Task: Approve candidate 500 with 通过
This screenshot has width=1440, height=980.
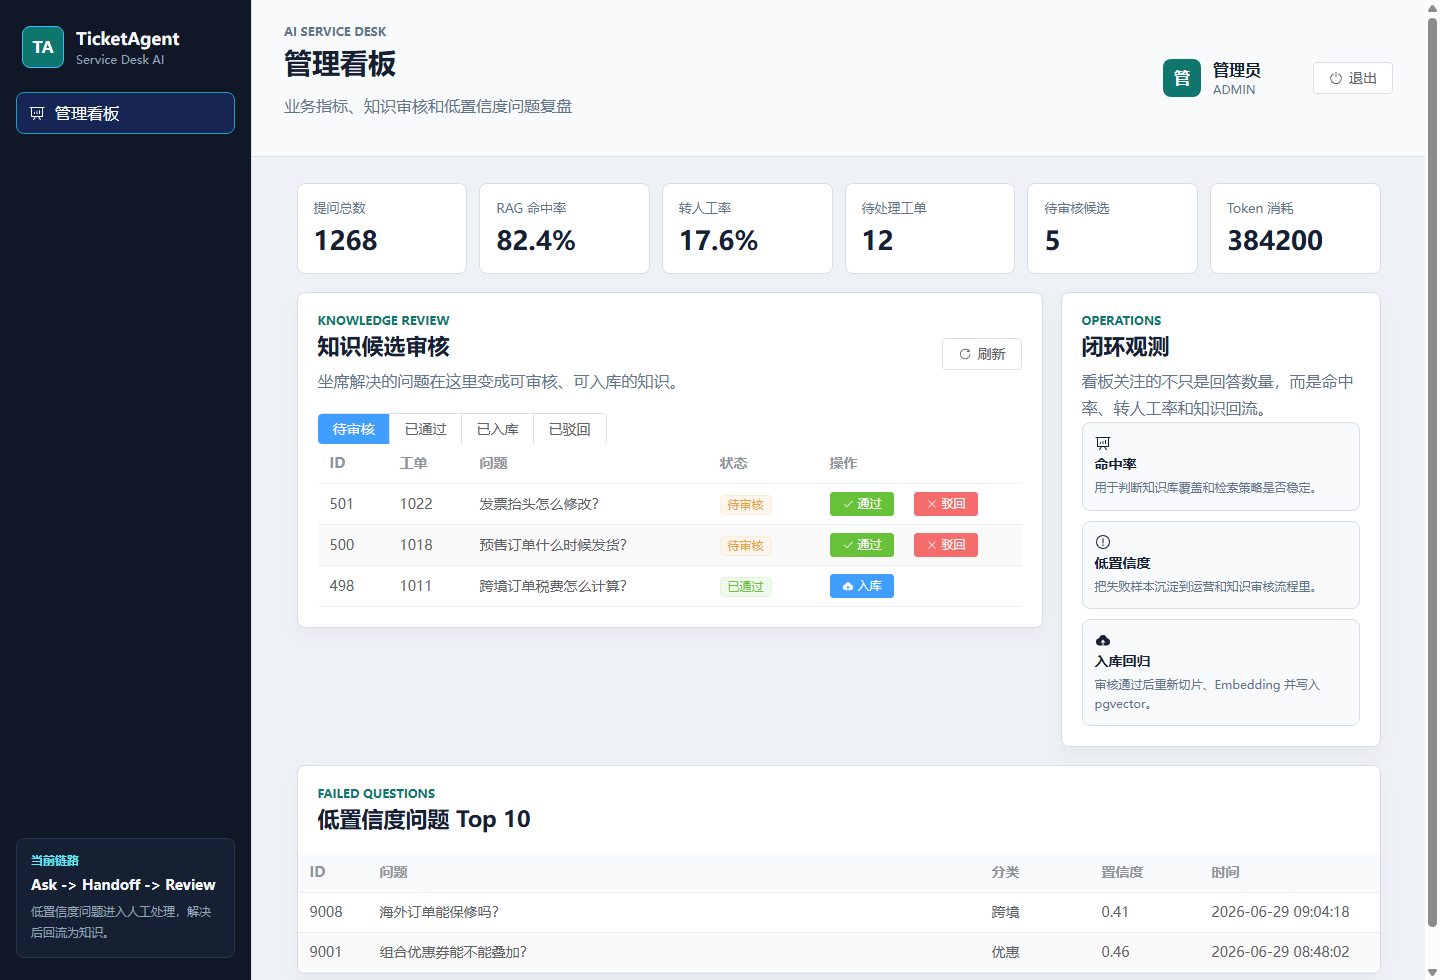Action: click(862, 545)
